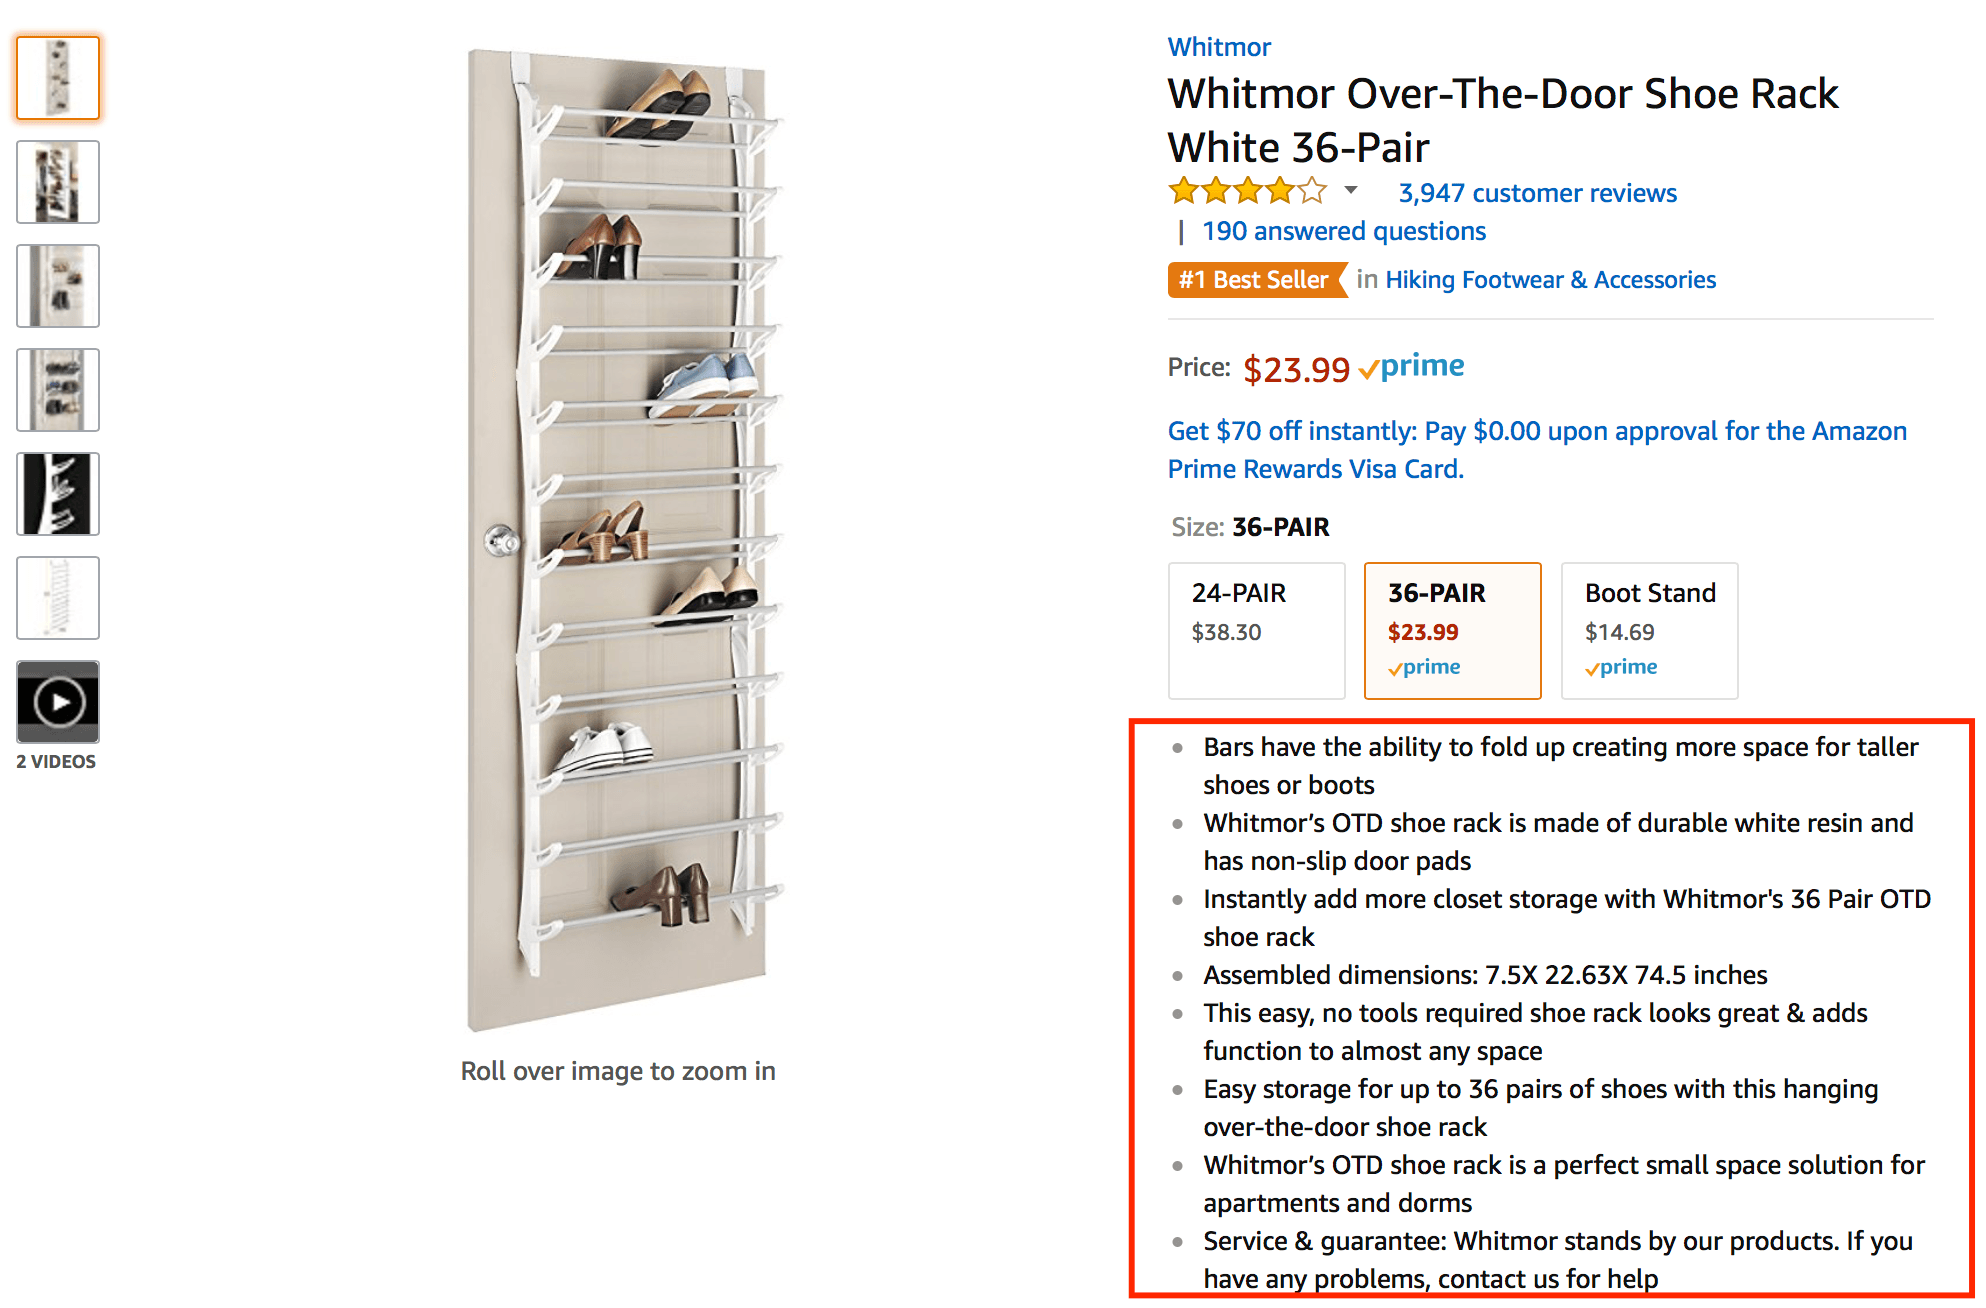Choose the Boot Stand size option
This screenshot has width=1986, height=1308.
click(x=1649, y=630)
